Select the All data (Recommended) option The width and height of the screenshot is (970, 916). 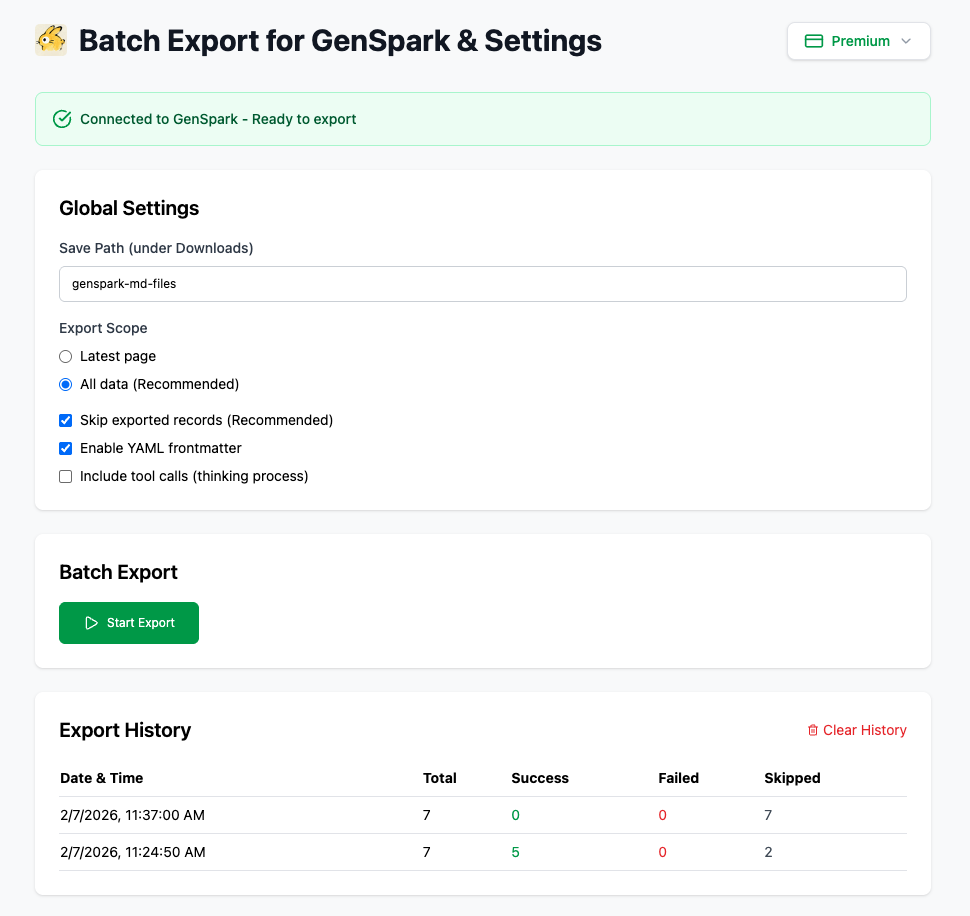pos(65,384)
